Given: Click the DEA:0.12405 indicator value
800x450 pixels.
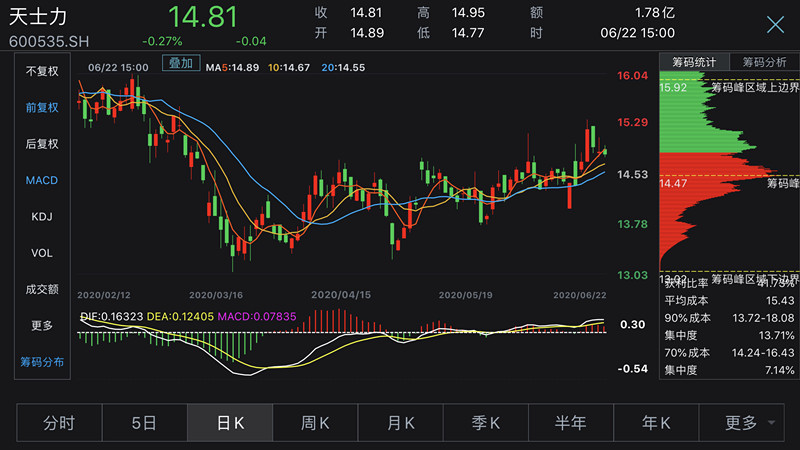Looking at the screenshot, I should click(180, 316).
